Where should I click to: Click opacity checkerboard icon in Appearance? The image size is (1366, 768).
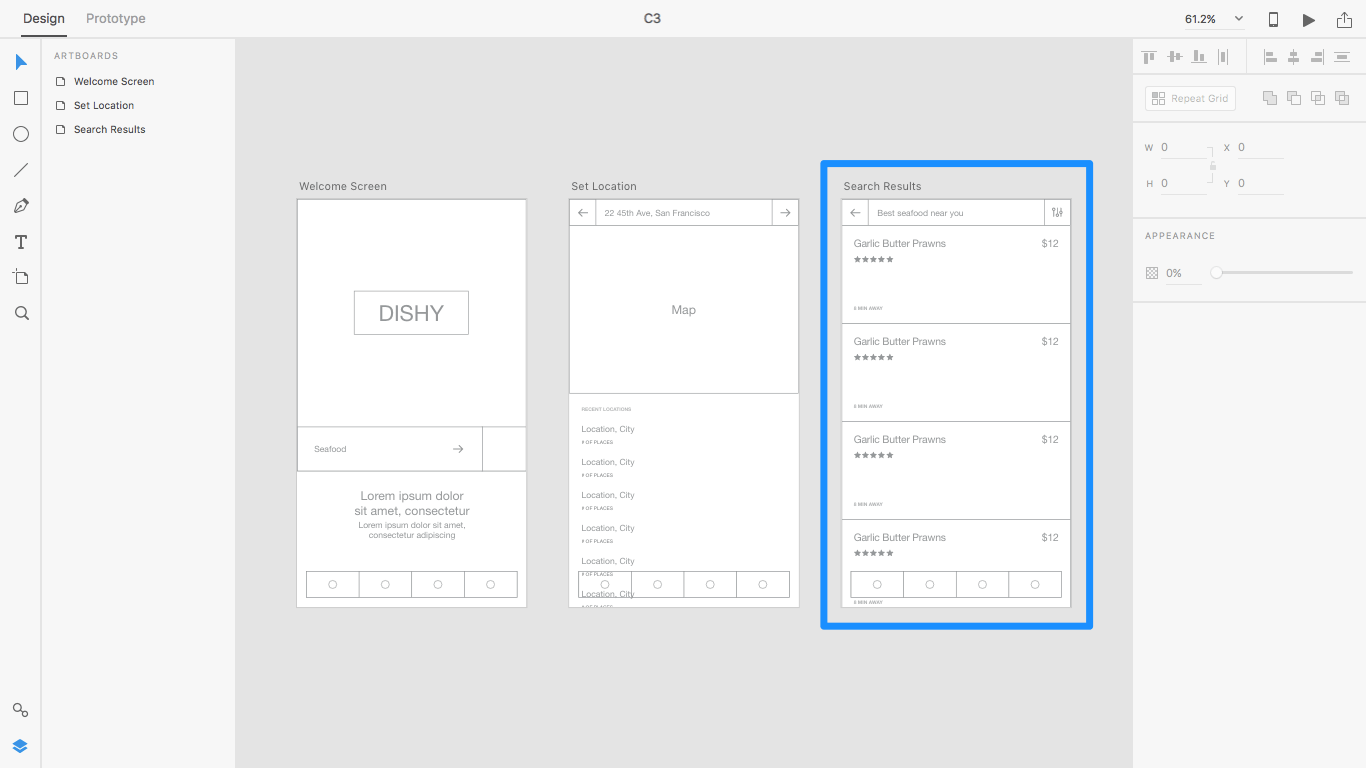[1151, 273]
